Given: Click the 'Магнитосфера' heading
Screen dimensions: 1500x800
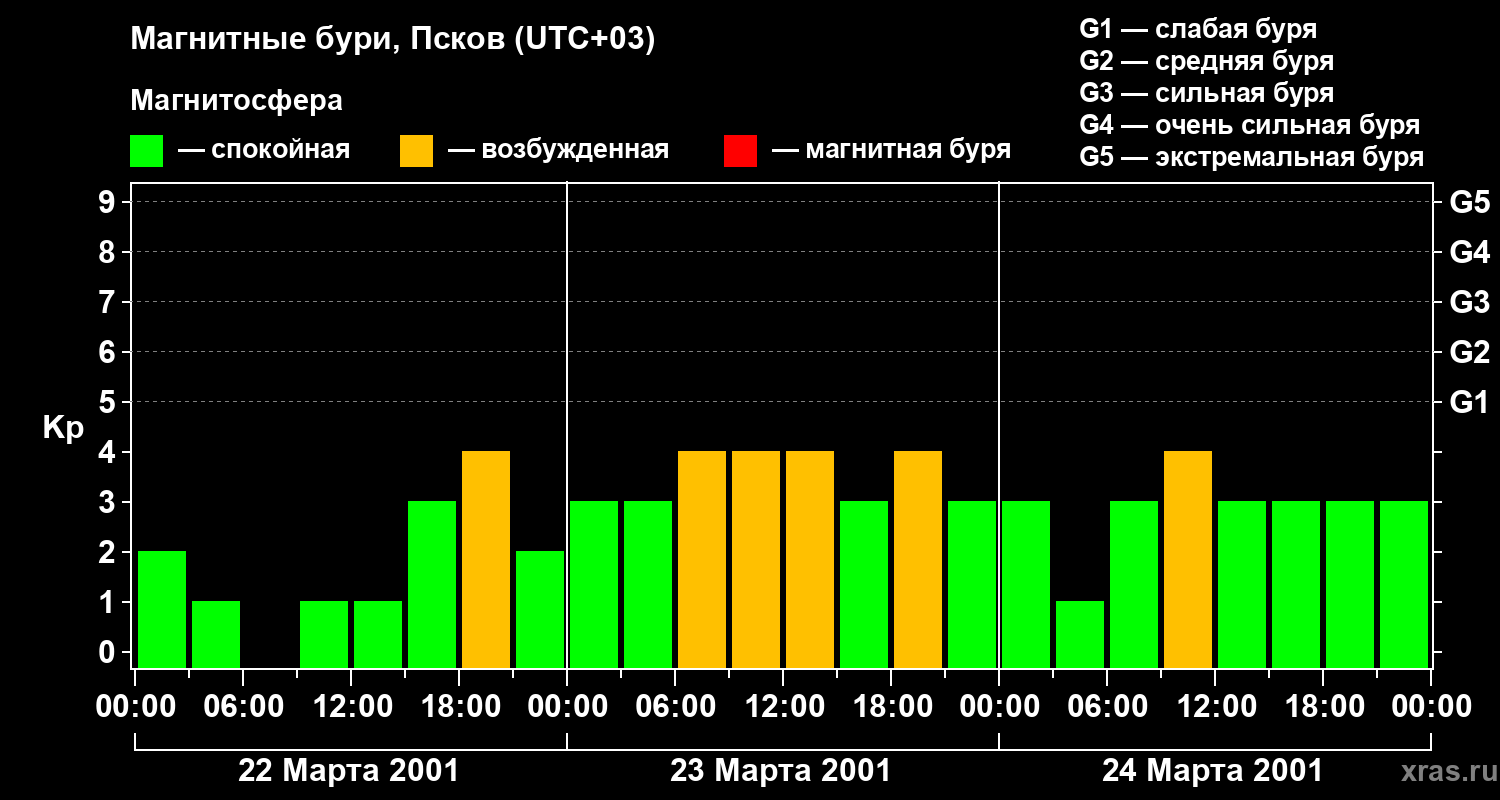Looking at the screenshot, I should coord(236,100).
